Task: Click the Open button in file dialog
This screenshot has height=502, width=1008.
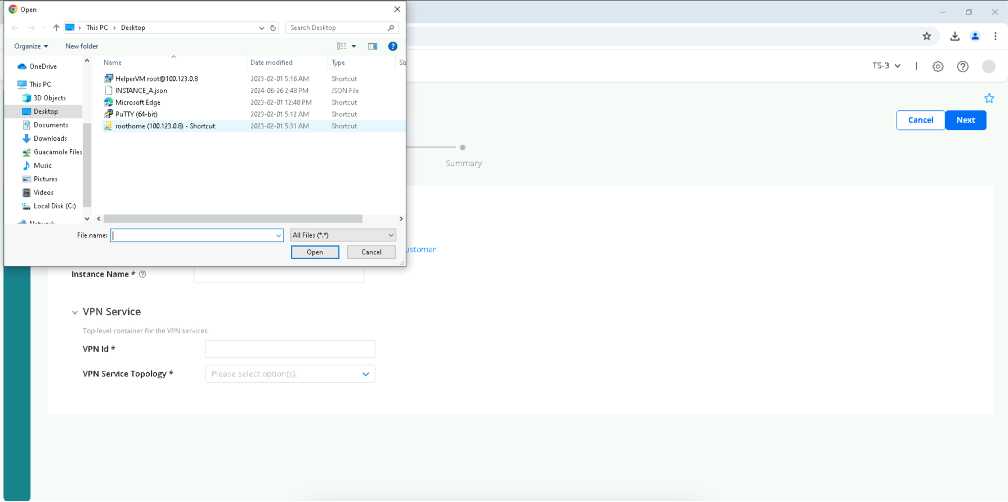Action: (x=315, y=252)
